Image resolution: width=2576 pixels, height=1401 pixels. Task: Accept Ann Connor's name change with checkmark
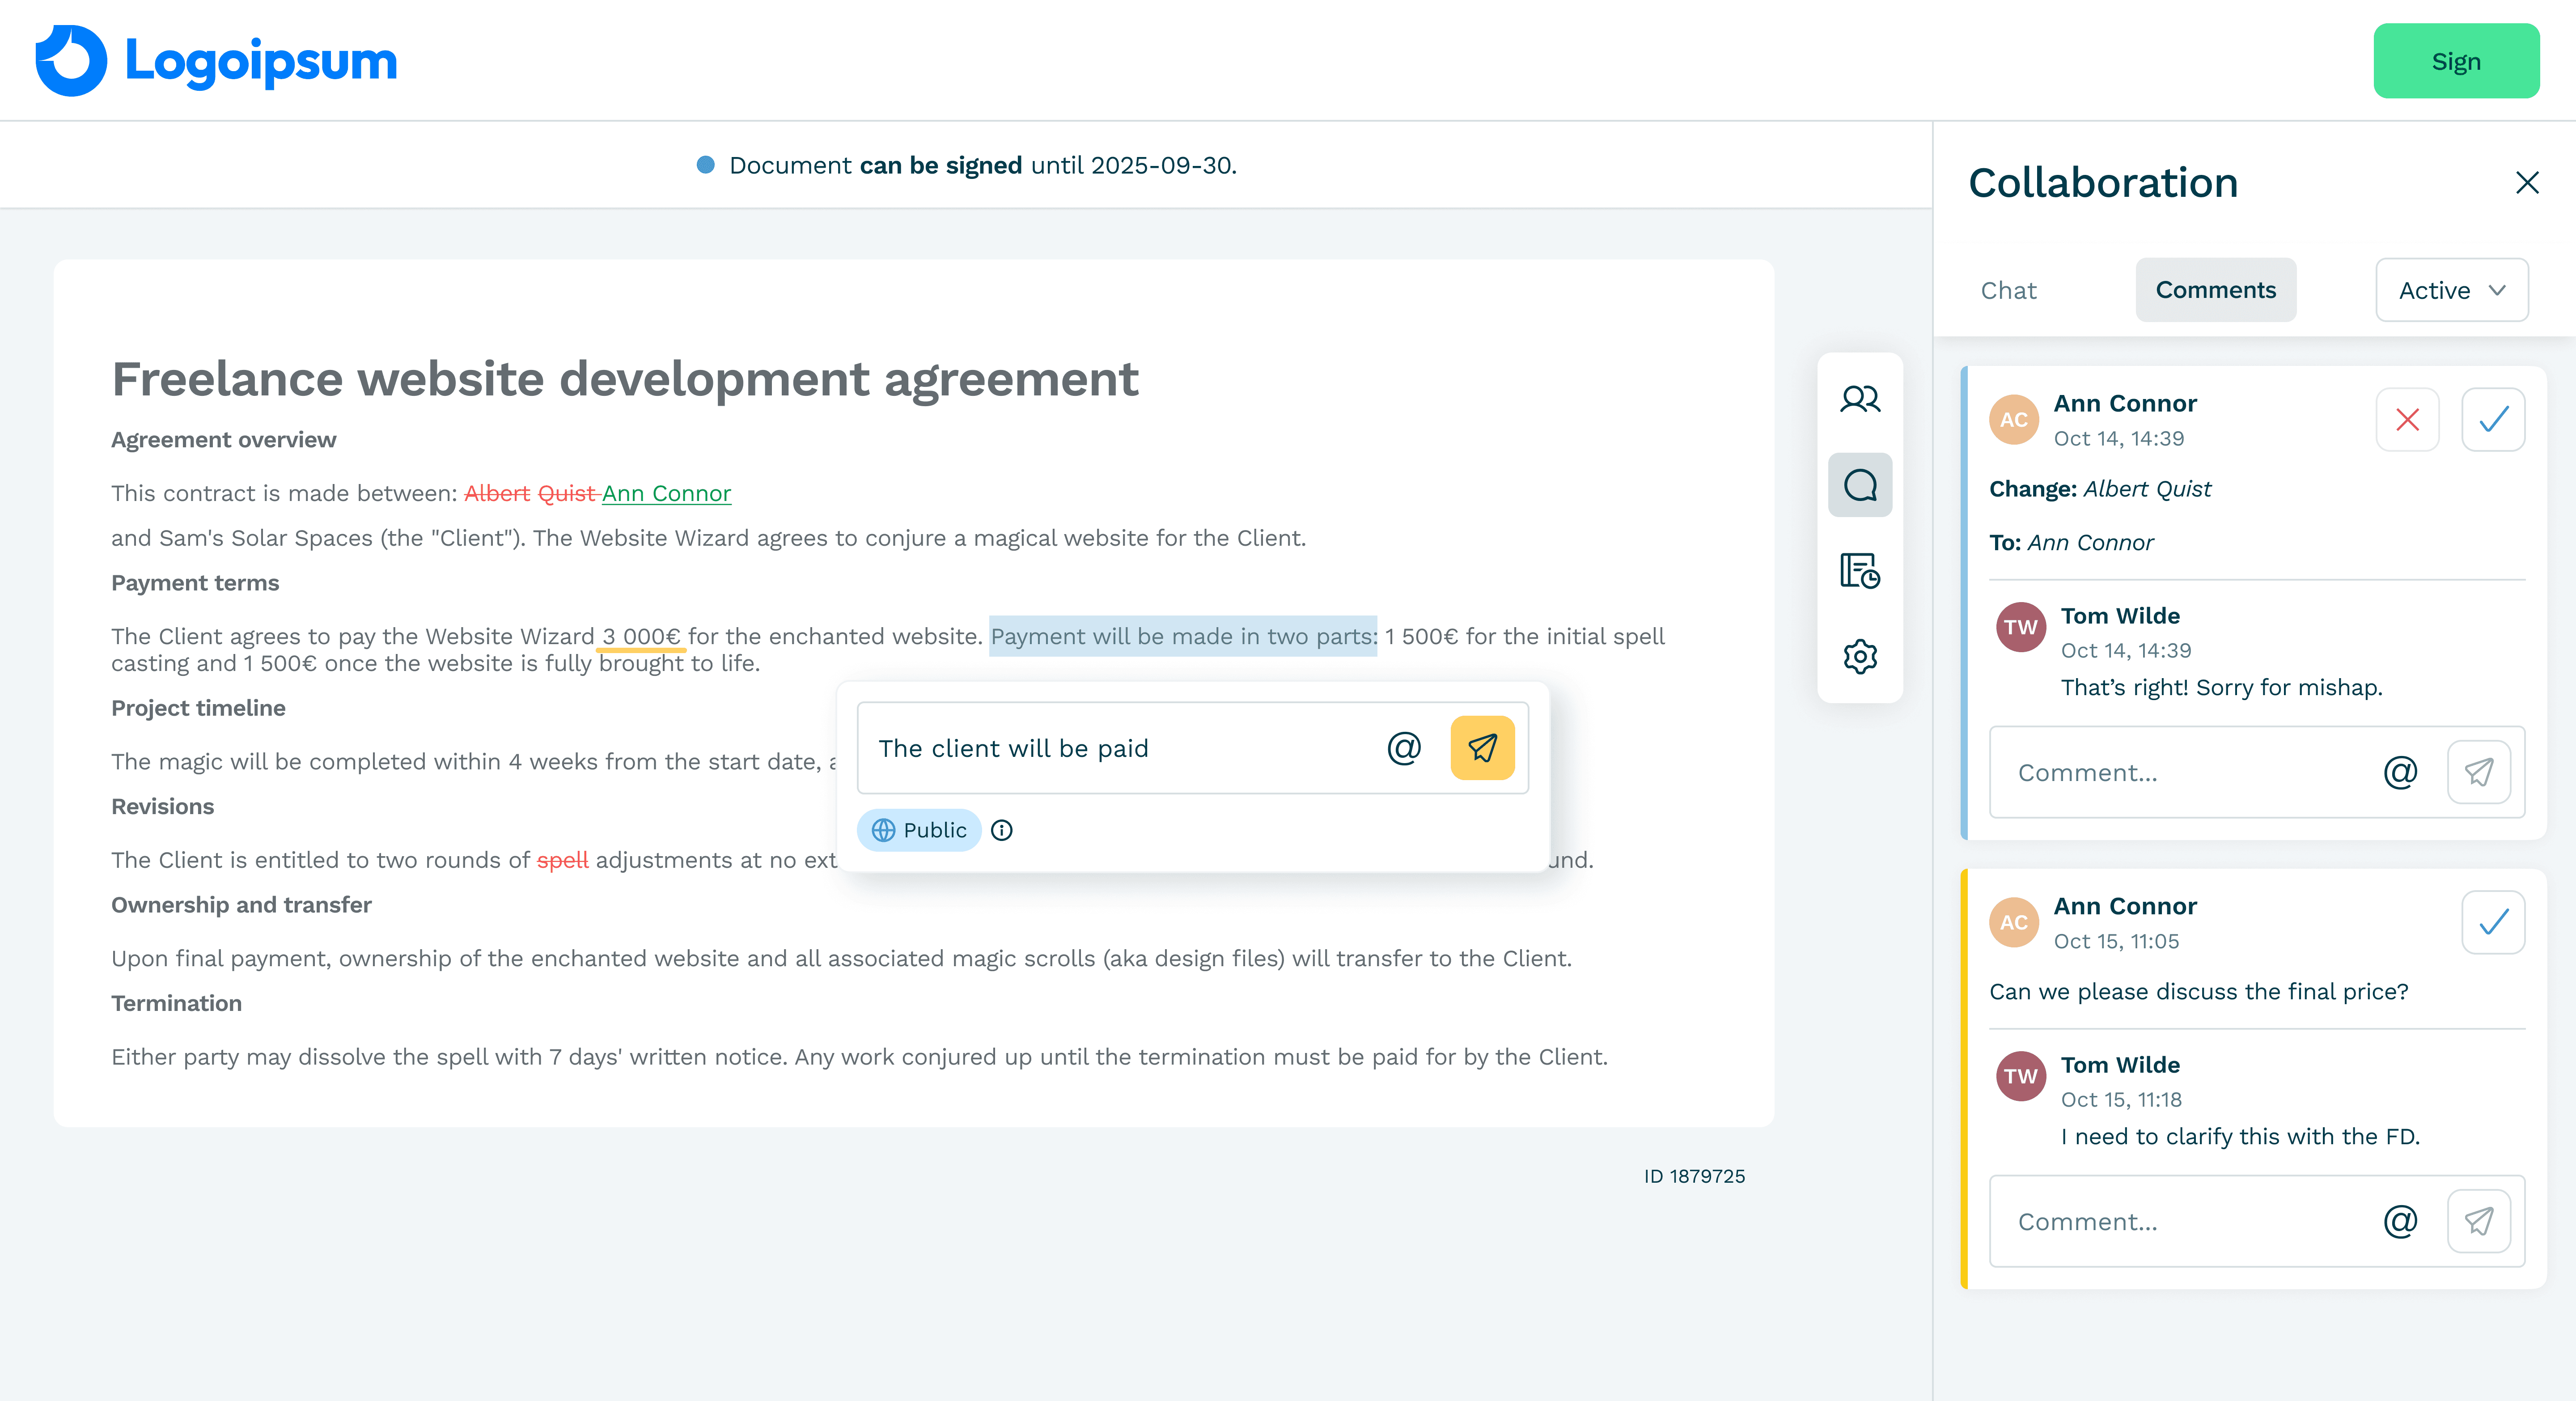[x=2493, y=420]
